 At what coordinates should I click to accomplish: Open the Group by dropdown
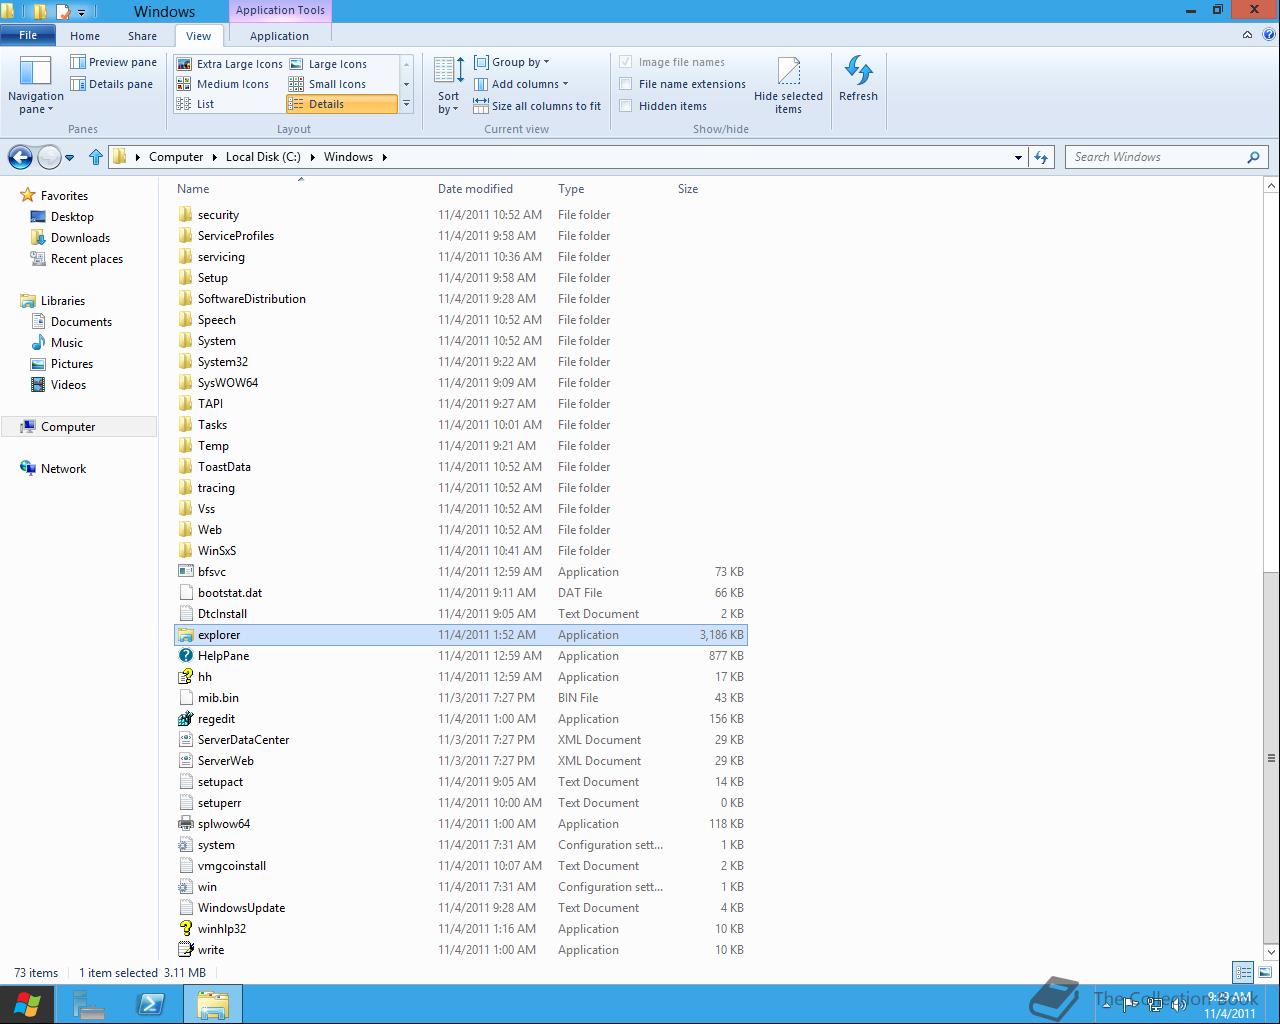tap(512, 62)
